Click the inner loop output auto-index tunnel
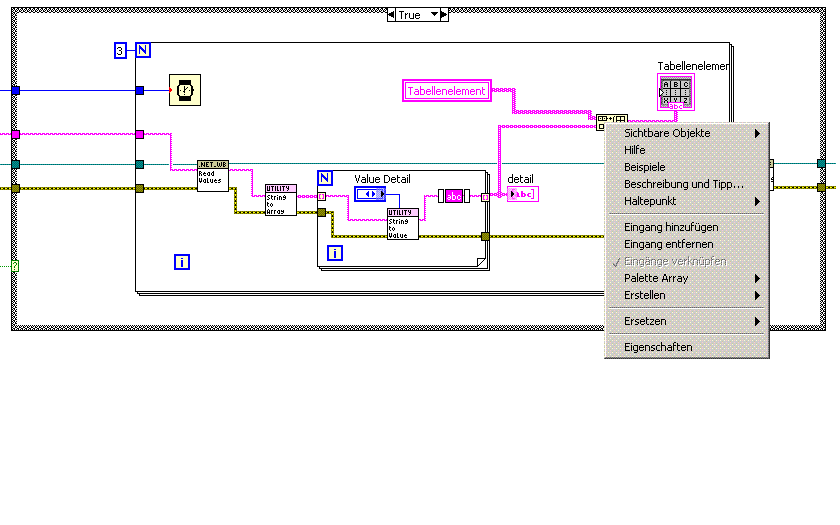This screenshot has width=840, height=525. coord(485,197)
